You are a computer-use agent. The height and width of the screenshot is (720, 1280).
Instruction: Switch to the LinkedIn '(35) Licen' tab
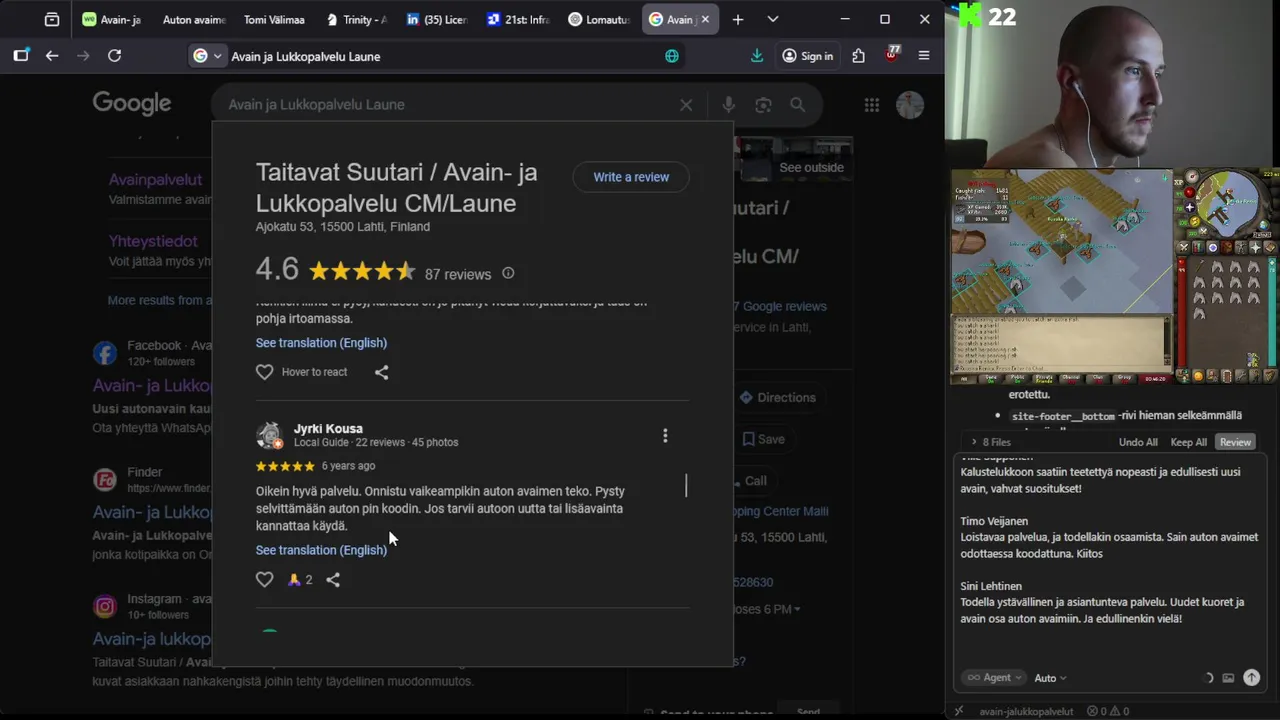[436, 19]
